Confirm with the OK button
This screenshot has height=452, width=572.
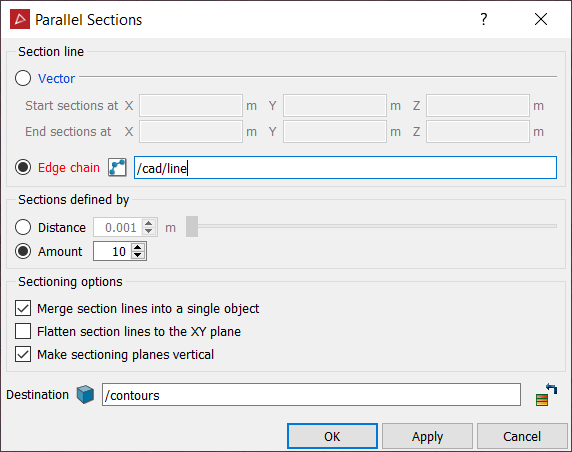332,436
